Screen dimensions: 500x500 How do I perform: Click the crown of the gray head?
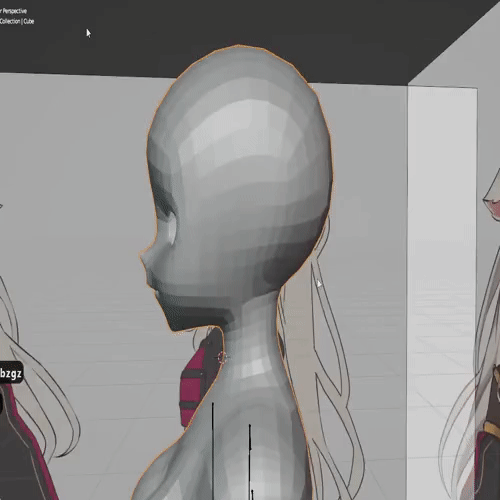coord(240,58)
